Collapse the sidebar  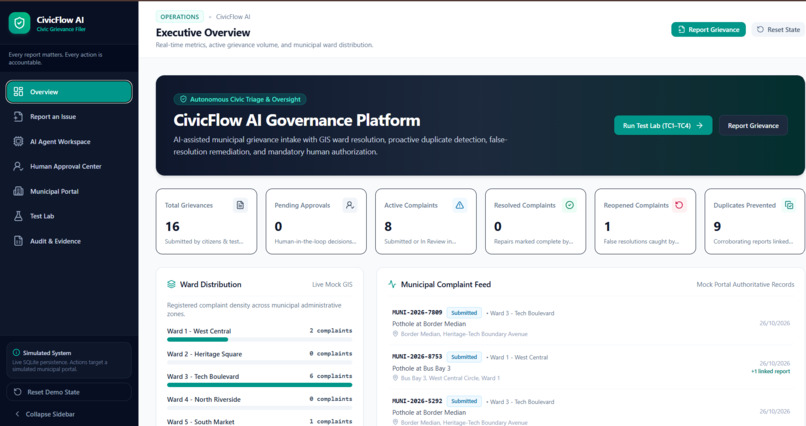tap(45, 414)
